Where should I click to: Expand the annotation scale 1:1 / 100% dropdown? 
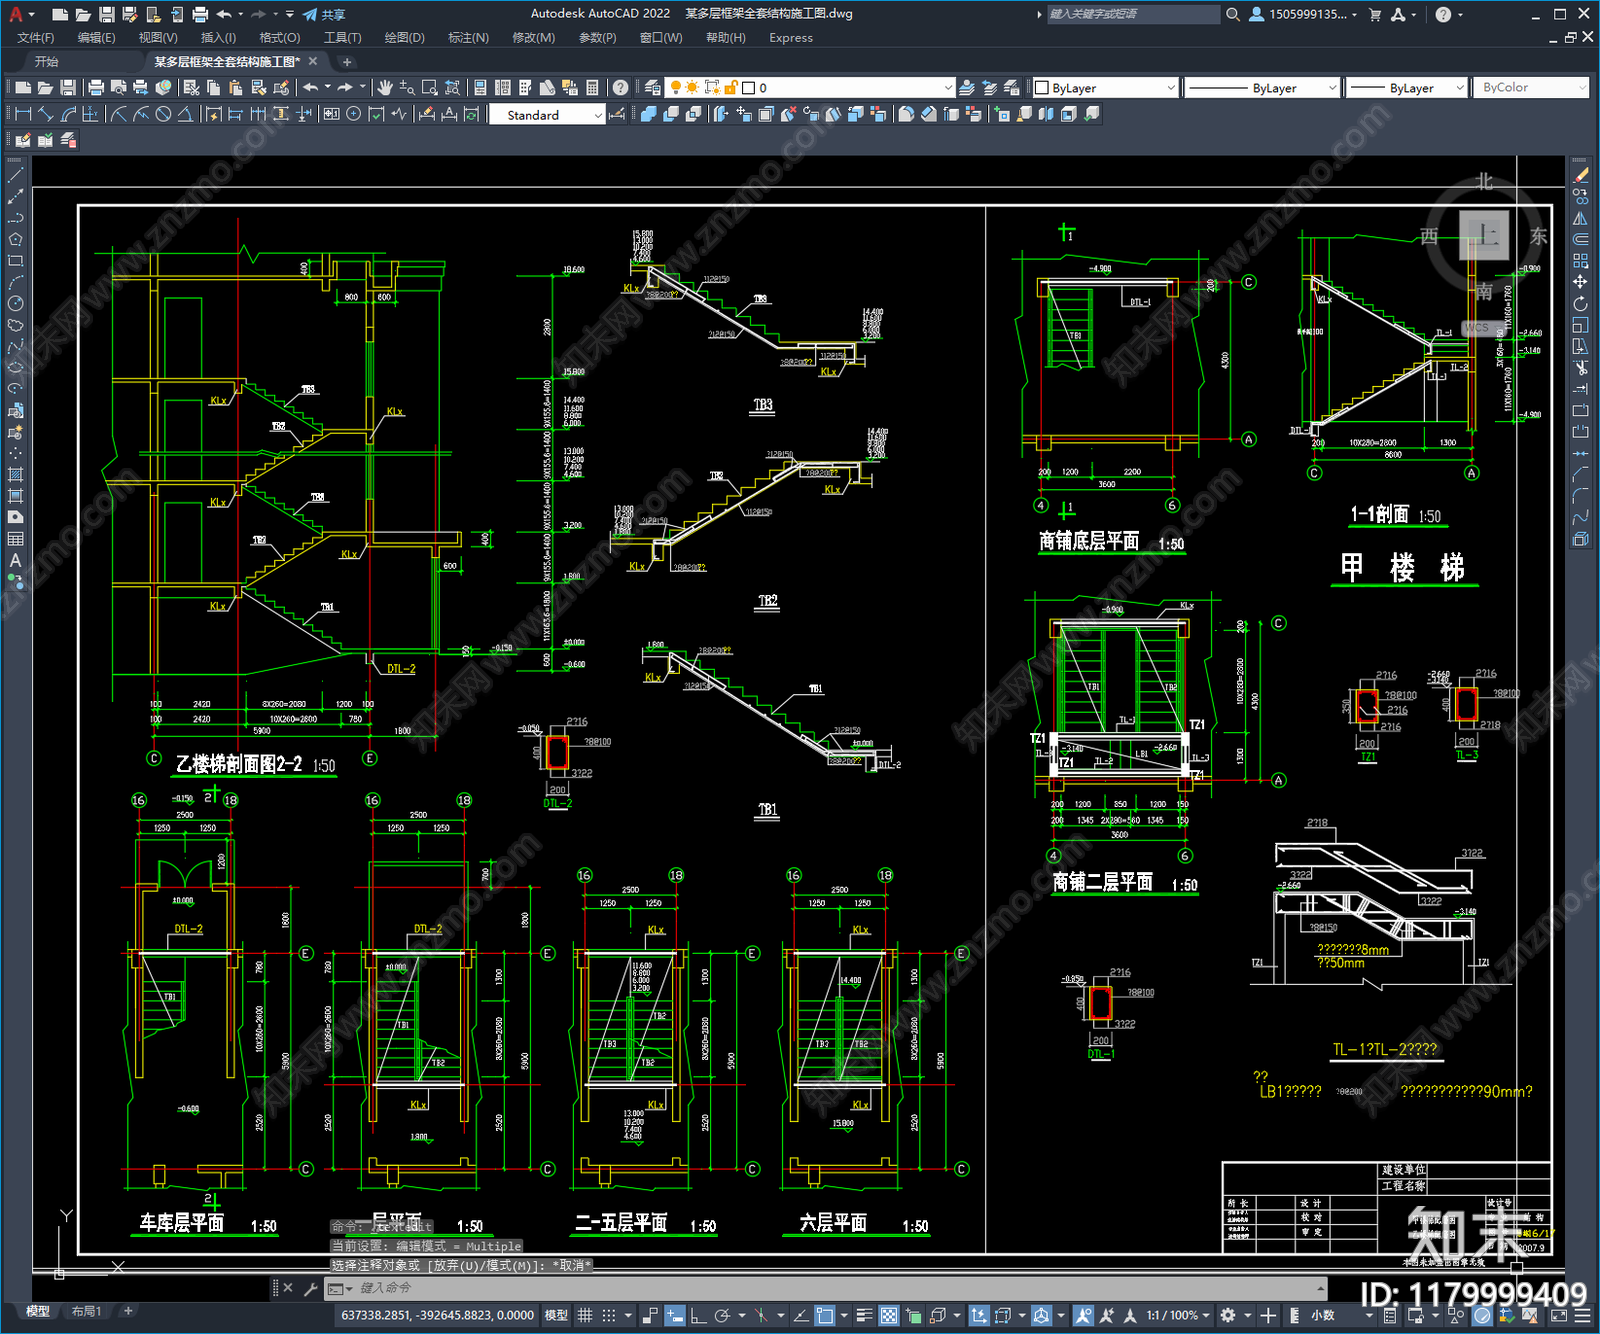point(1178,1315)
